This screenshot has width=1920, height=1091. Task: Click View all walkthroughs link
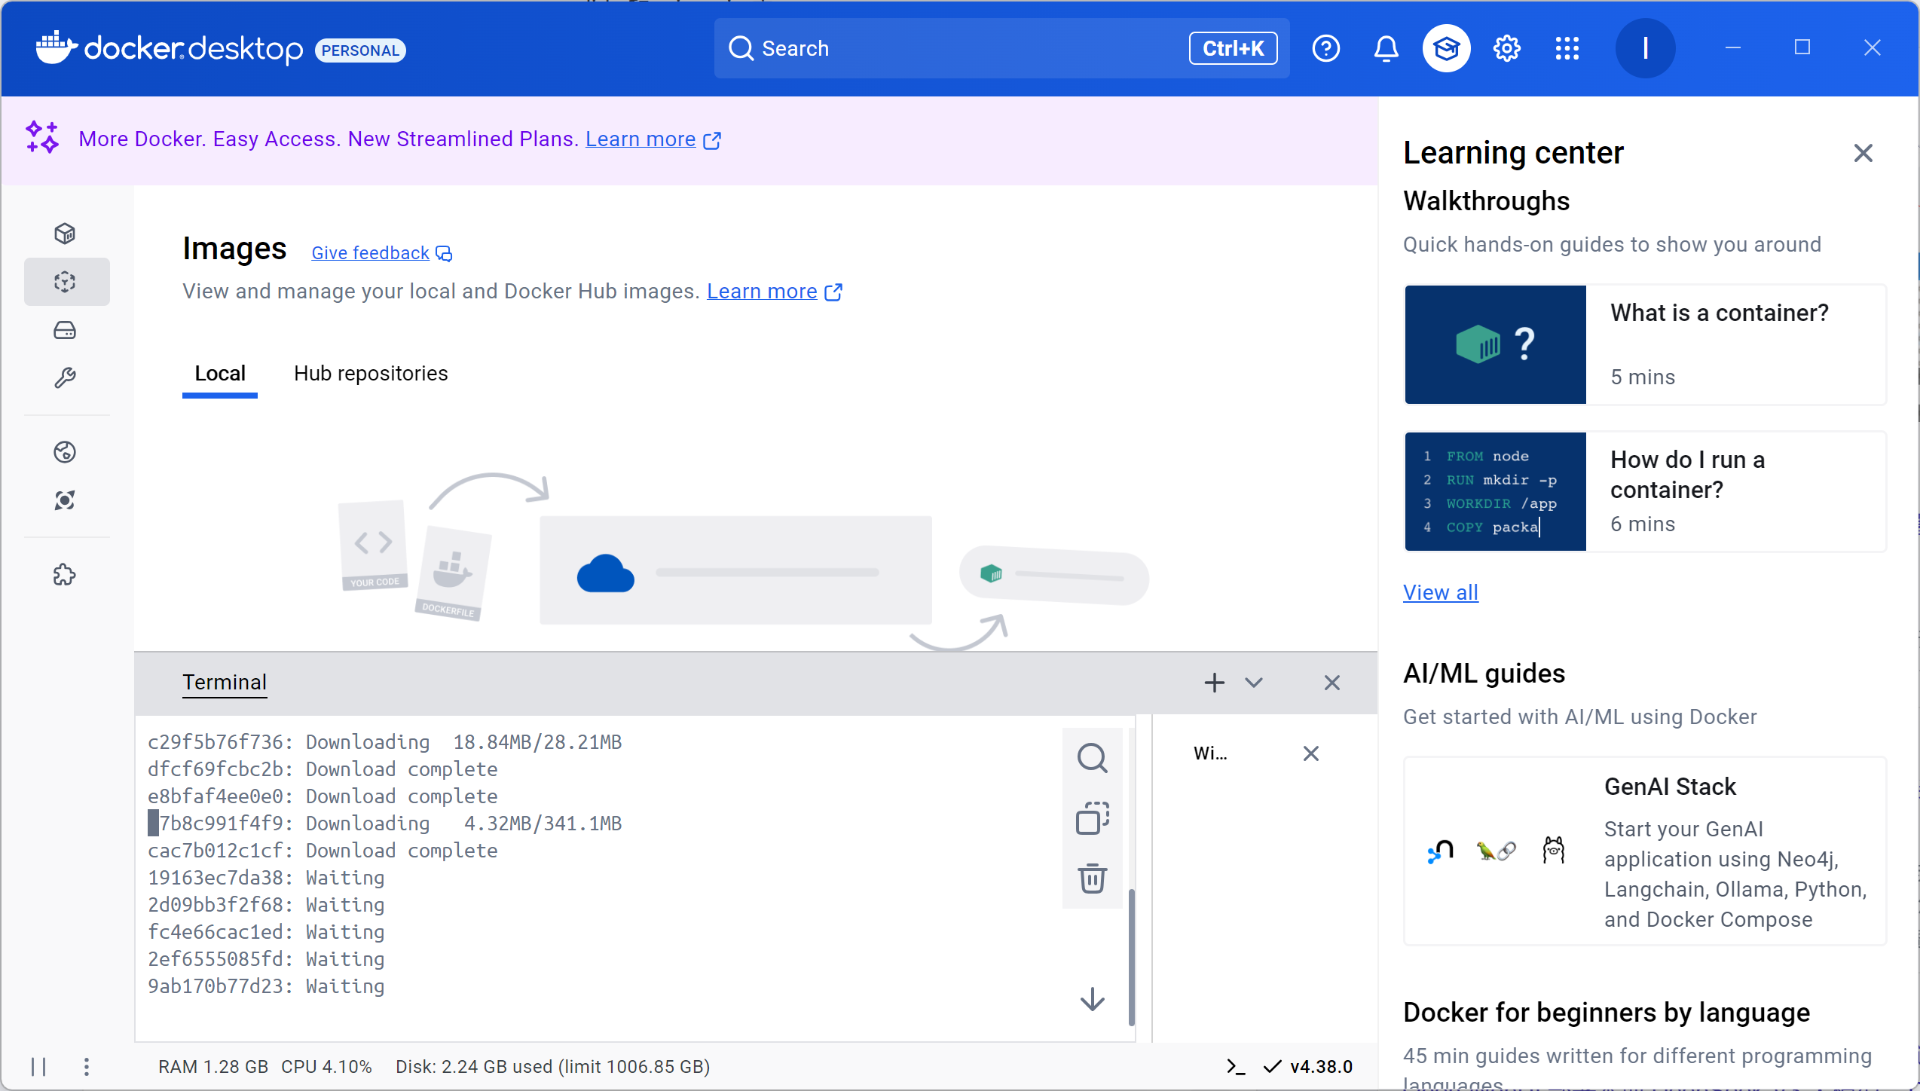pos(1440,592)
